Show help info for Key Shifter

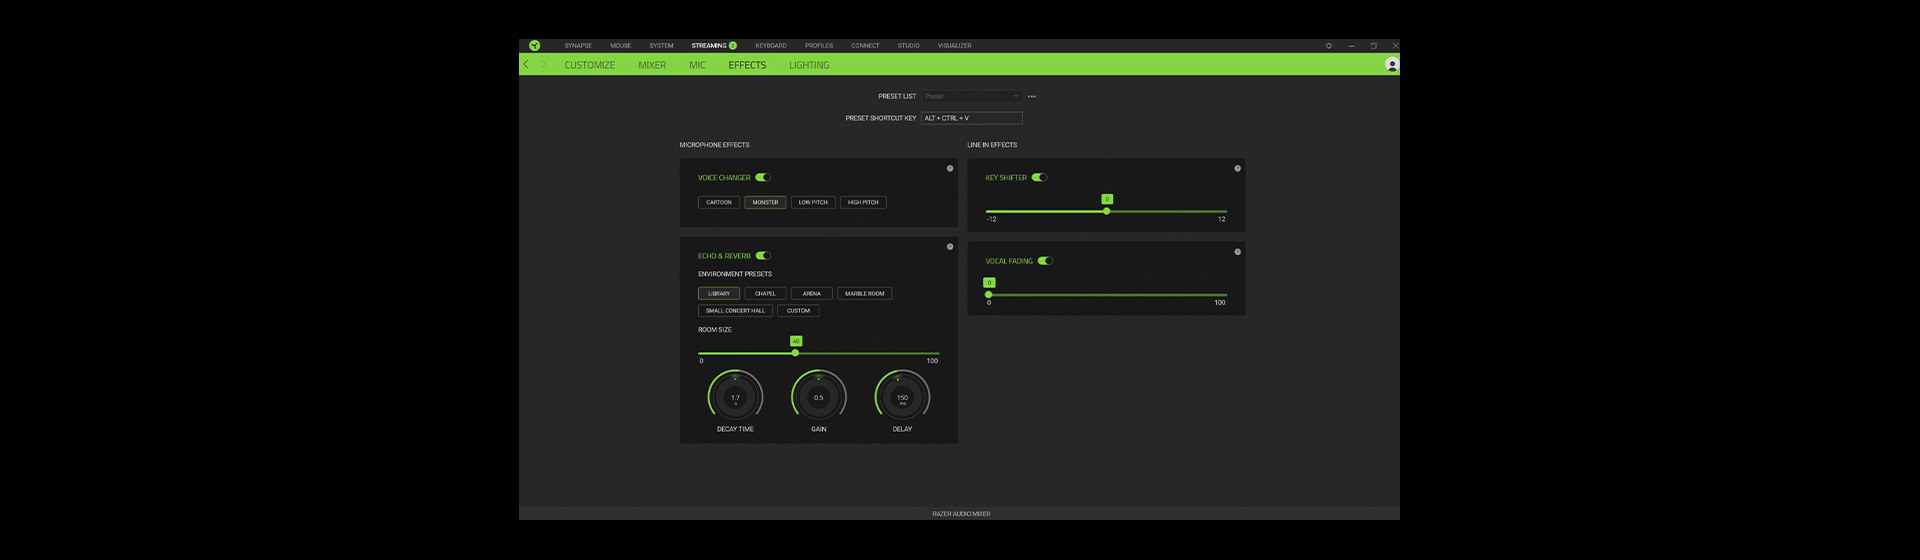click(x=1237, y=168)
